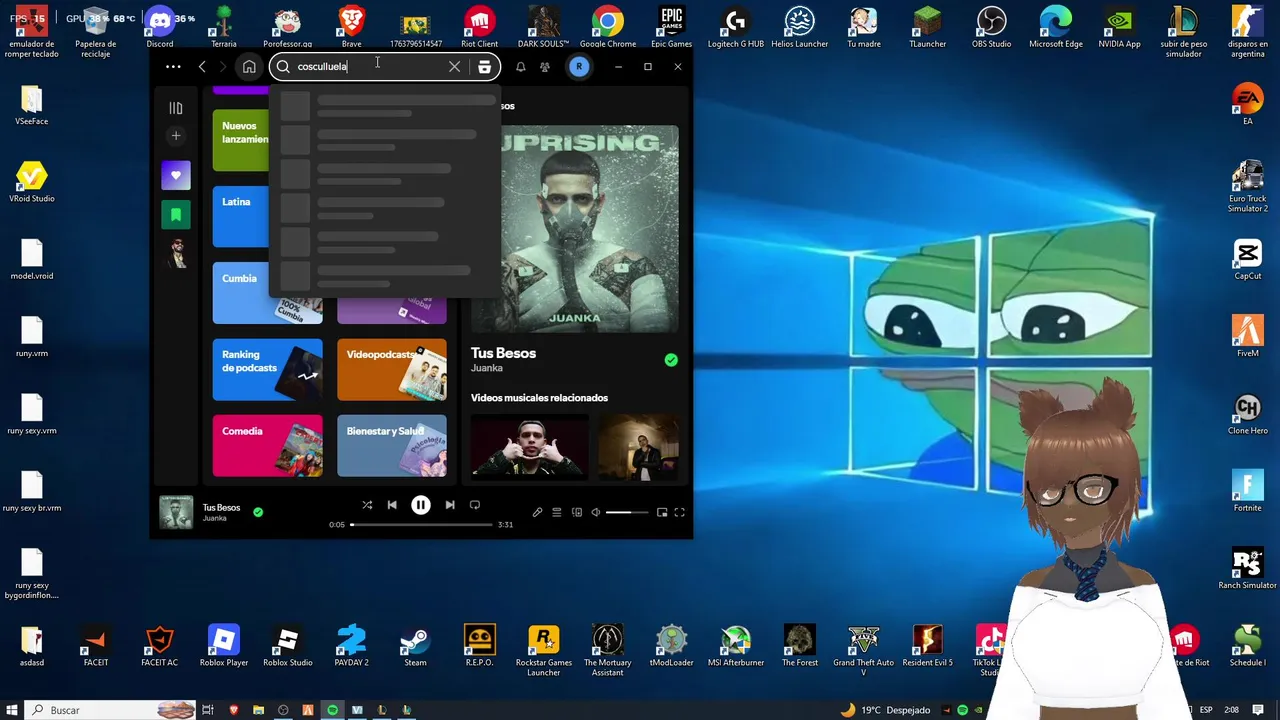Open Riot Client desktop icon
The image size is (1280, 720).
pyautogui.click(x=479, y=27)
